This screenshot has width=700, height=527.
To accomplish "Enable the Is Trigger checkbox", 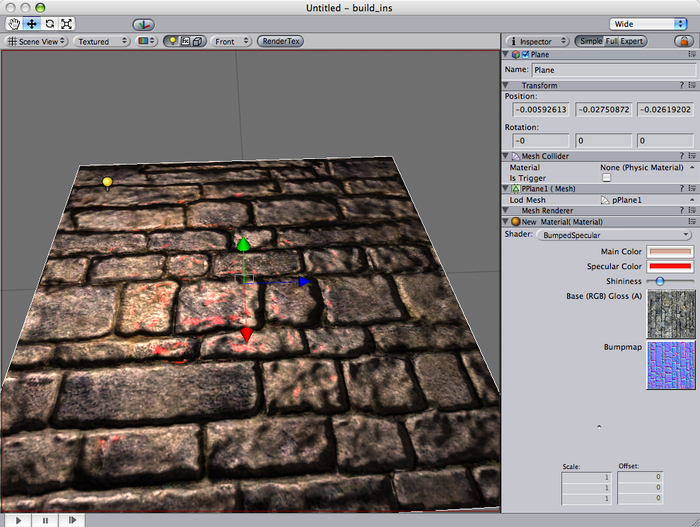I will point(606,177).
